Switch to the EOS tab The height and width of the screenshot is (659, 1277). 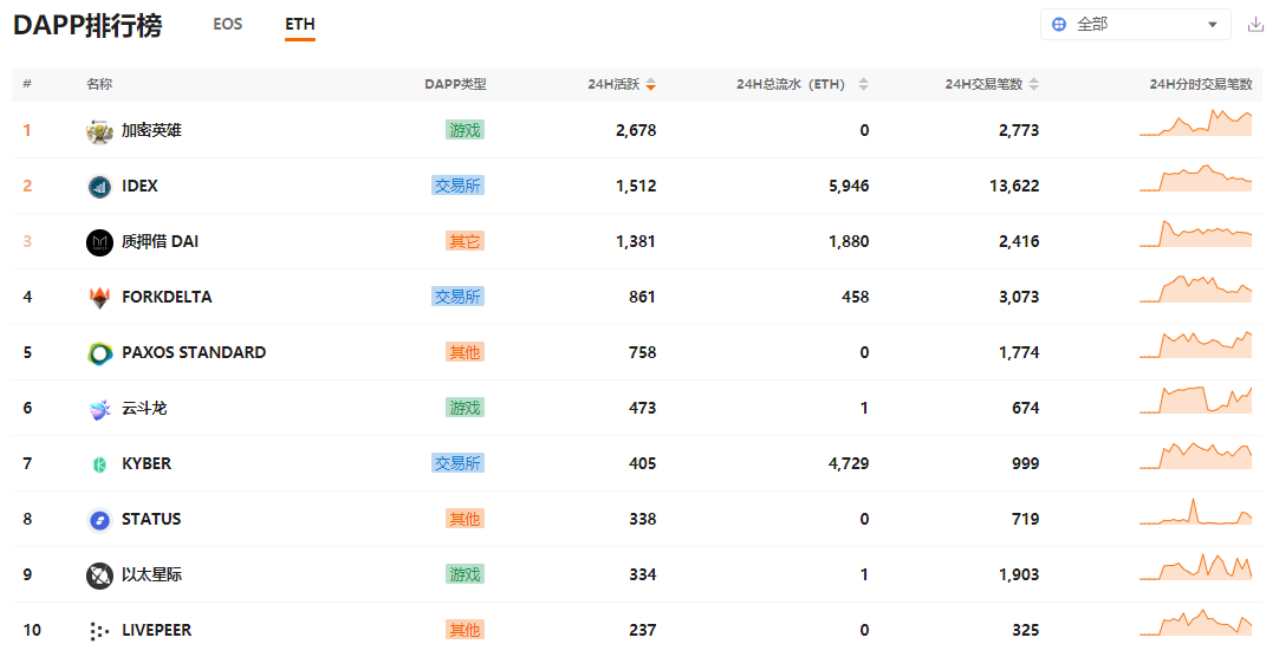227,24
